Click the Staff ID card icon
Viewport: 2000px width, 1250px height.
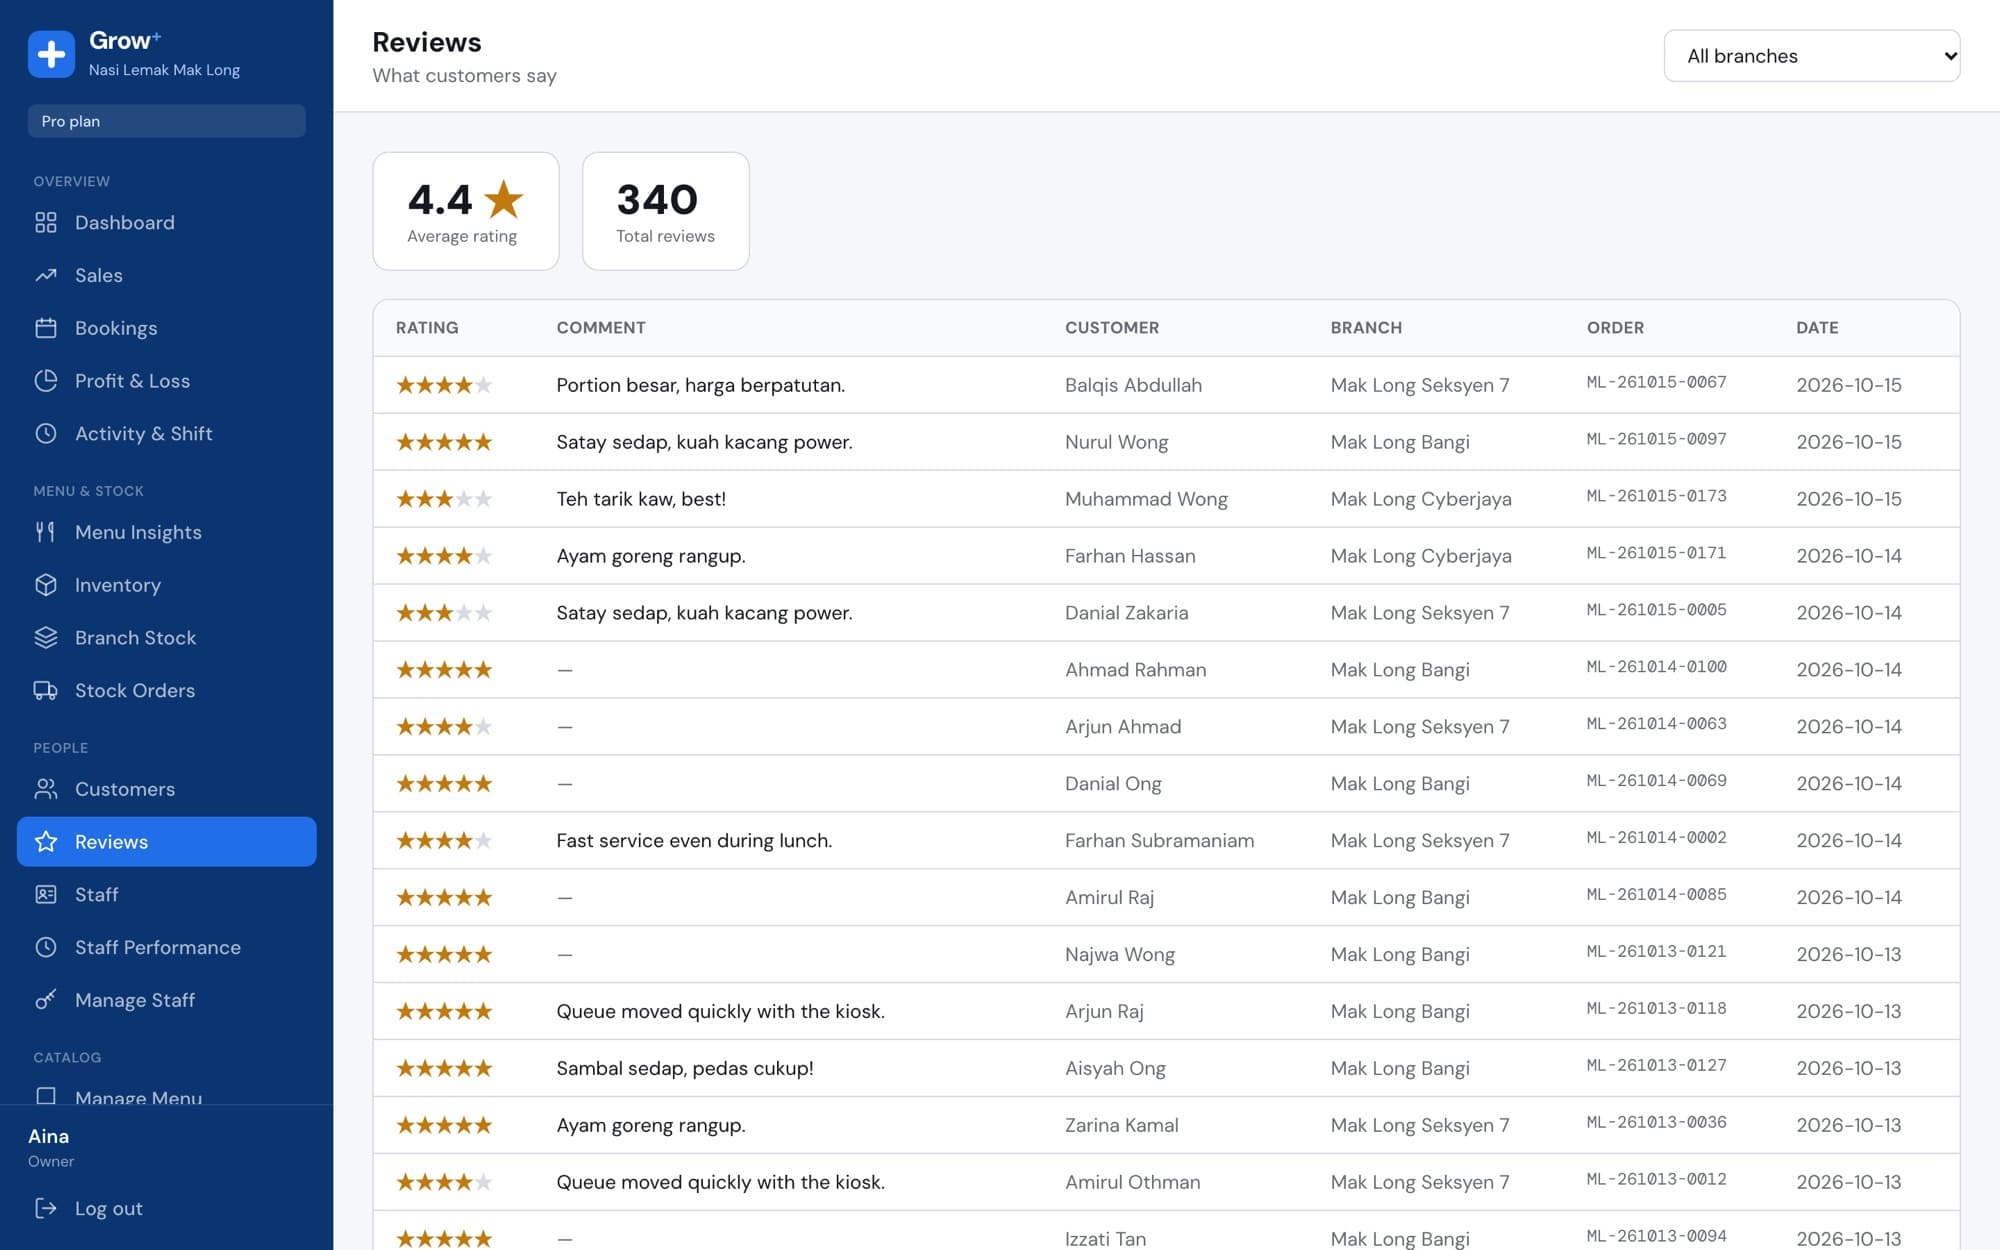coord(46,894)
